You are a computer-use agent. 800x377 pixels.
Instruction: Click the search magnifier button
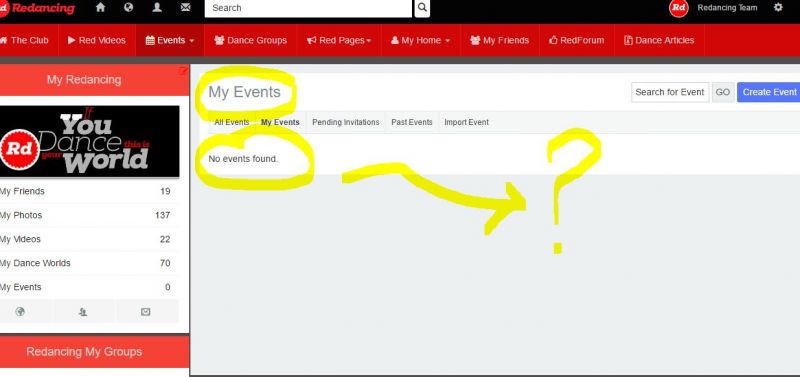(x=422, y=8)
